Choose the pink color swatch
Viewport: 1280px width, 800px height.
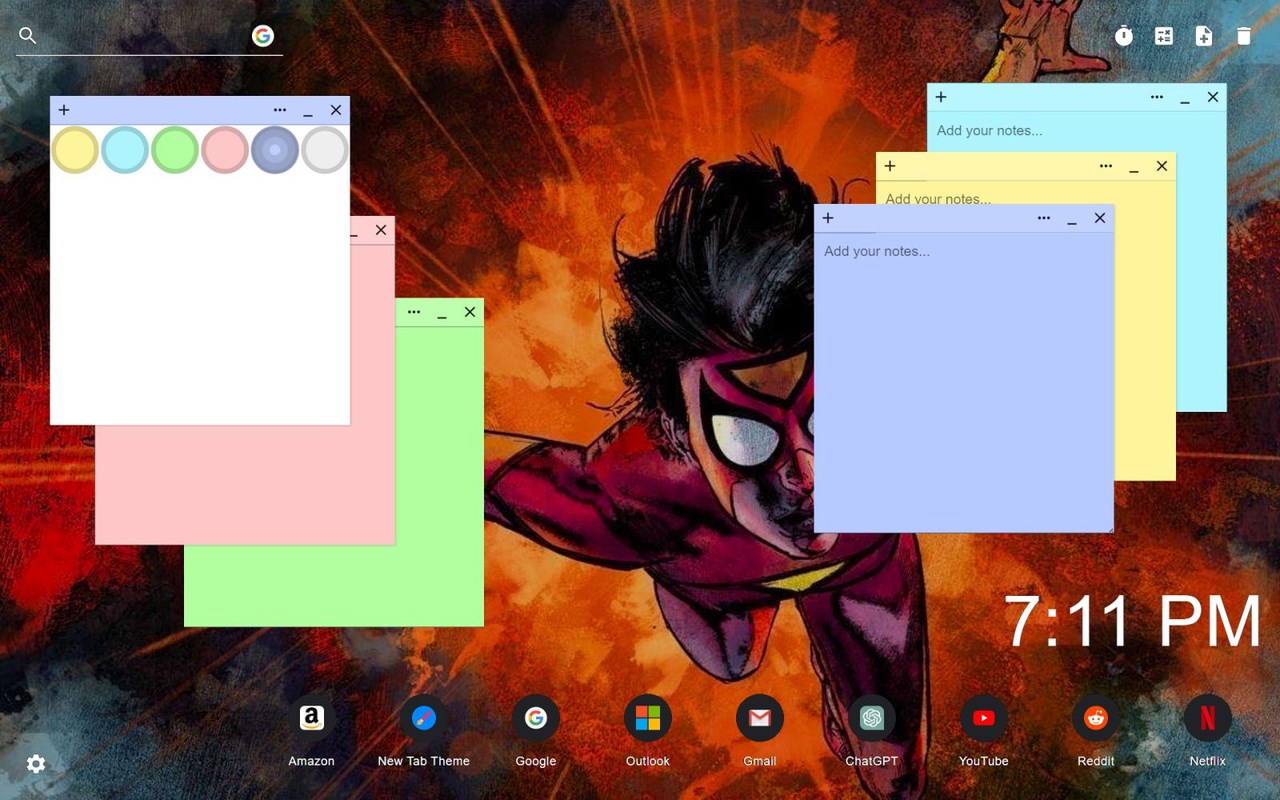click(x=225, y=150)
